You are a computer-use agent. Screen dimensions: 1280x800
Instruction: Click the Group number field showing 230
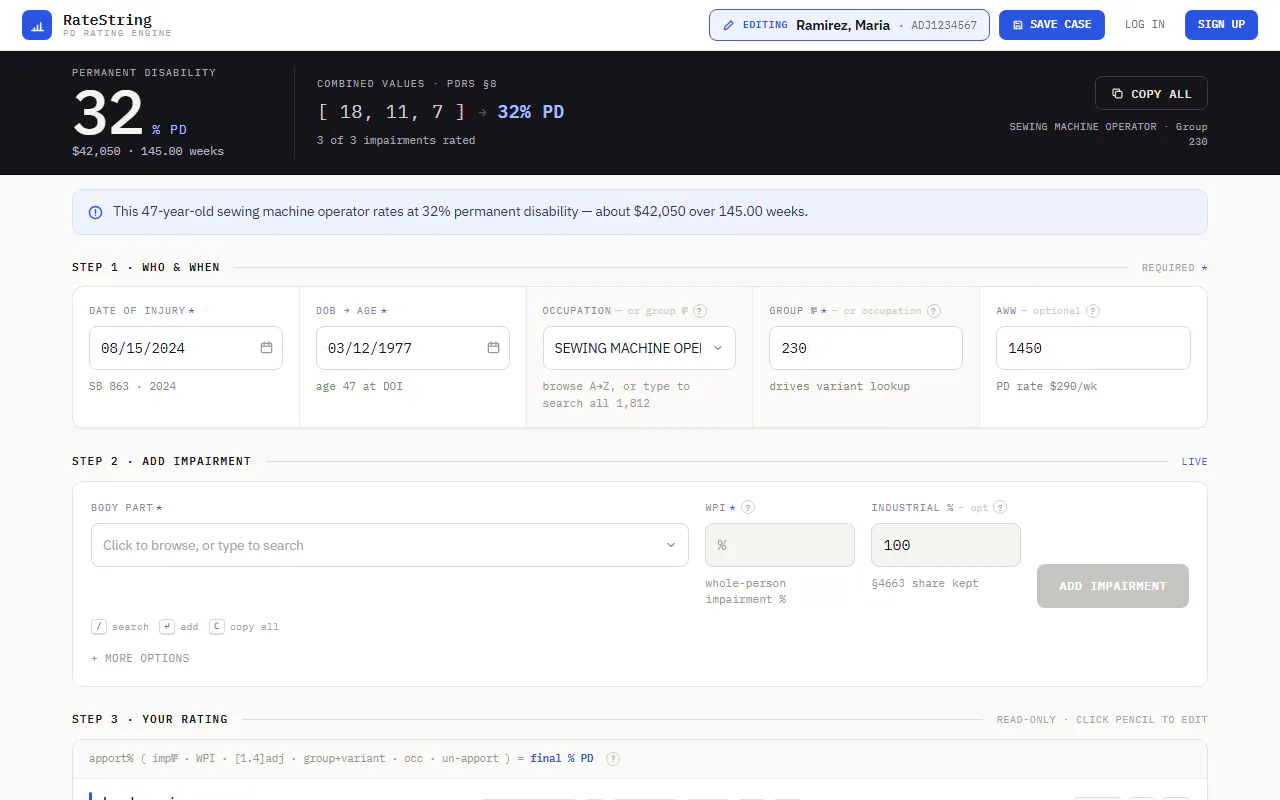(866, 348)
